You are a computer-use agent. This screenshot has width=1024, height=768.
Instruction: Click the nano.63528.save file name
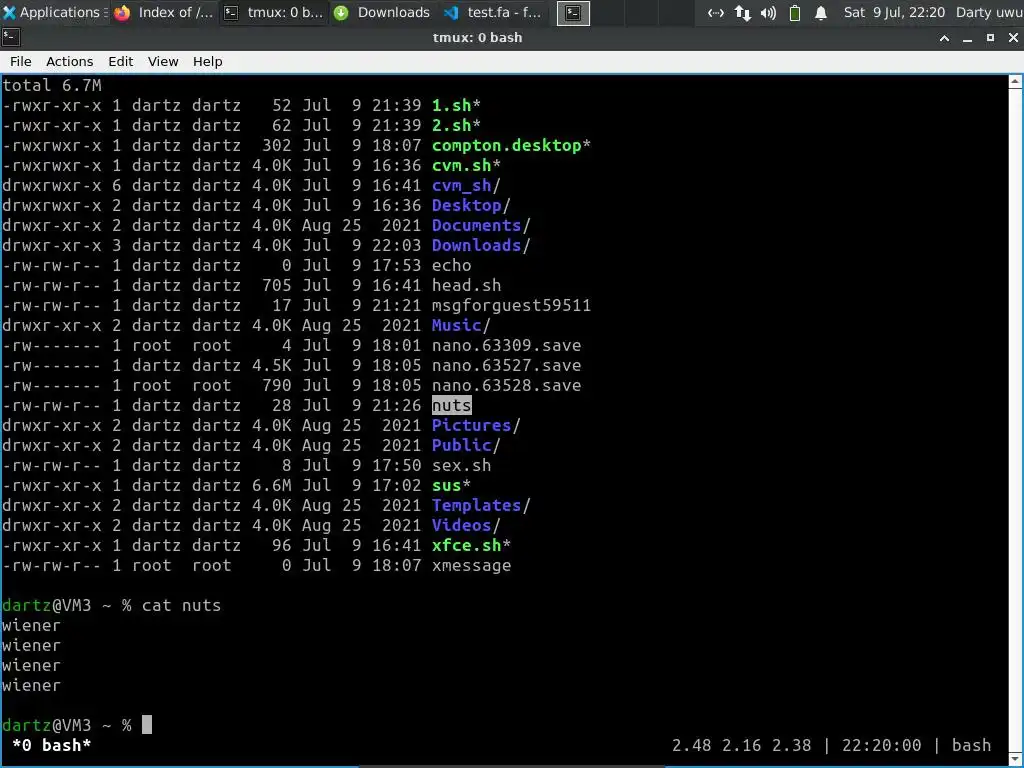[x=506, y=385]
